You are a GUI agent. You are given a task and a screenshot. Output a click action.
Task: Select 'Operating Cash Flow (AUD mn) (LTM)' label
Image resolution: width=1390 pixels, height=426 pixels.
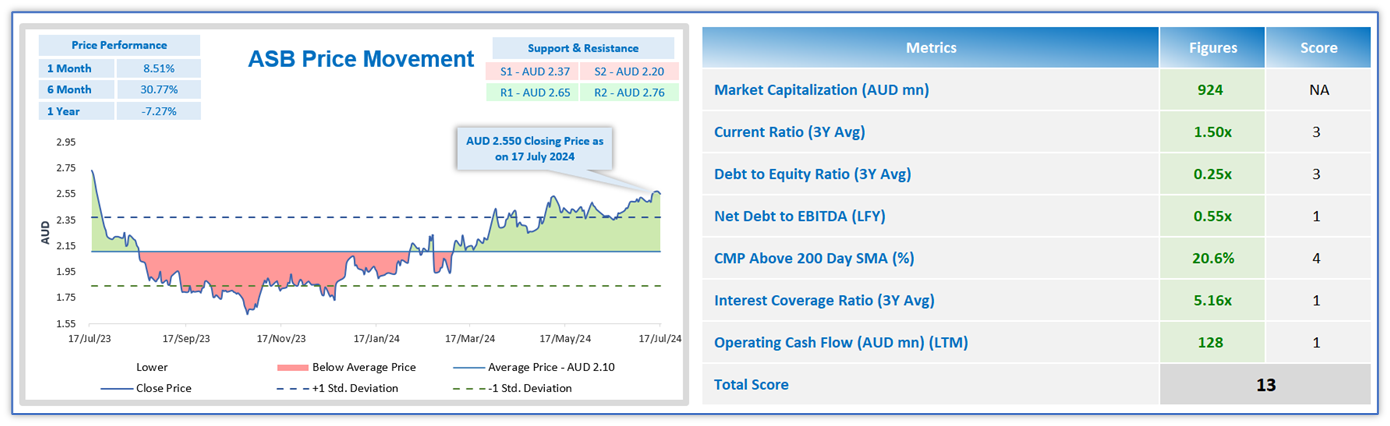coord(841,343)
